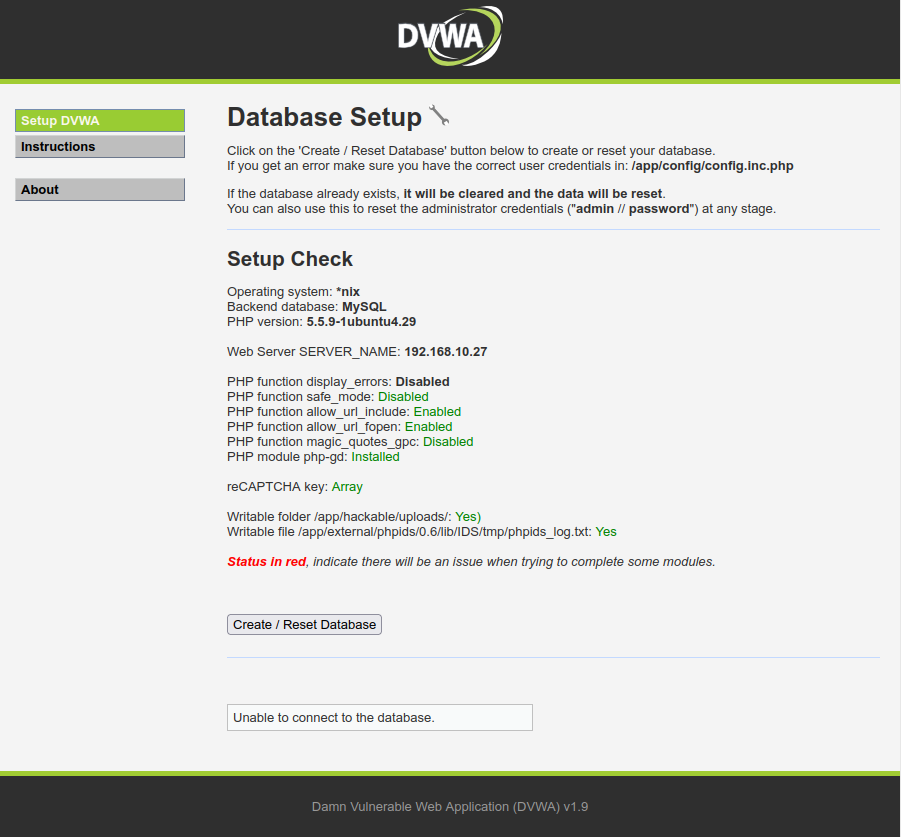Select the safe_mode Disabled status
This screenshot has height=837, width=901.
[403, 396]
